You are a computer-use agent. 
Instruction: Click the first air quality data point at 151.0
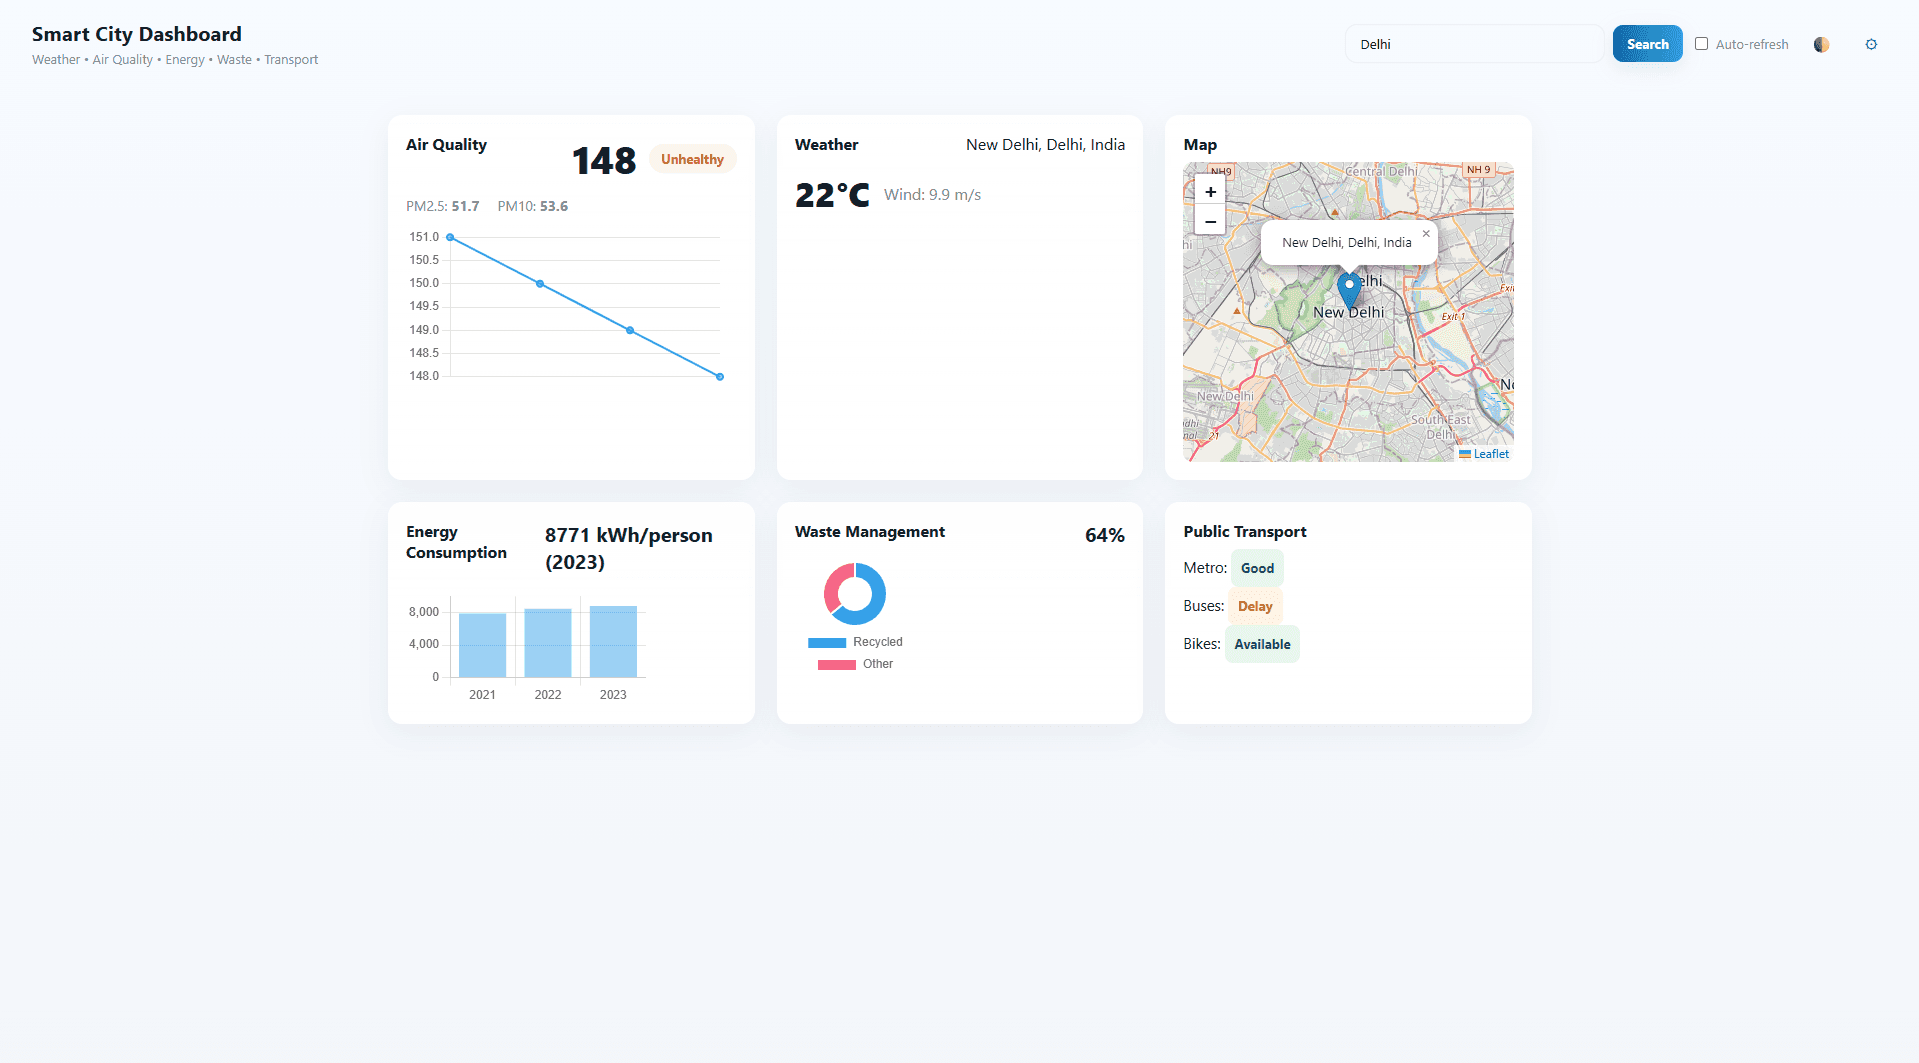450,237
